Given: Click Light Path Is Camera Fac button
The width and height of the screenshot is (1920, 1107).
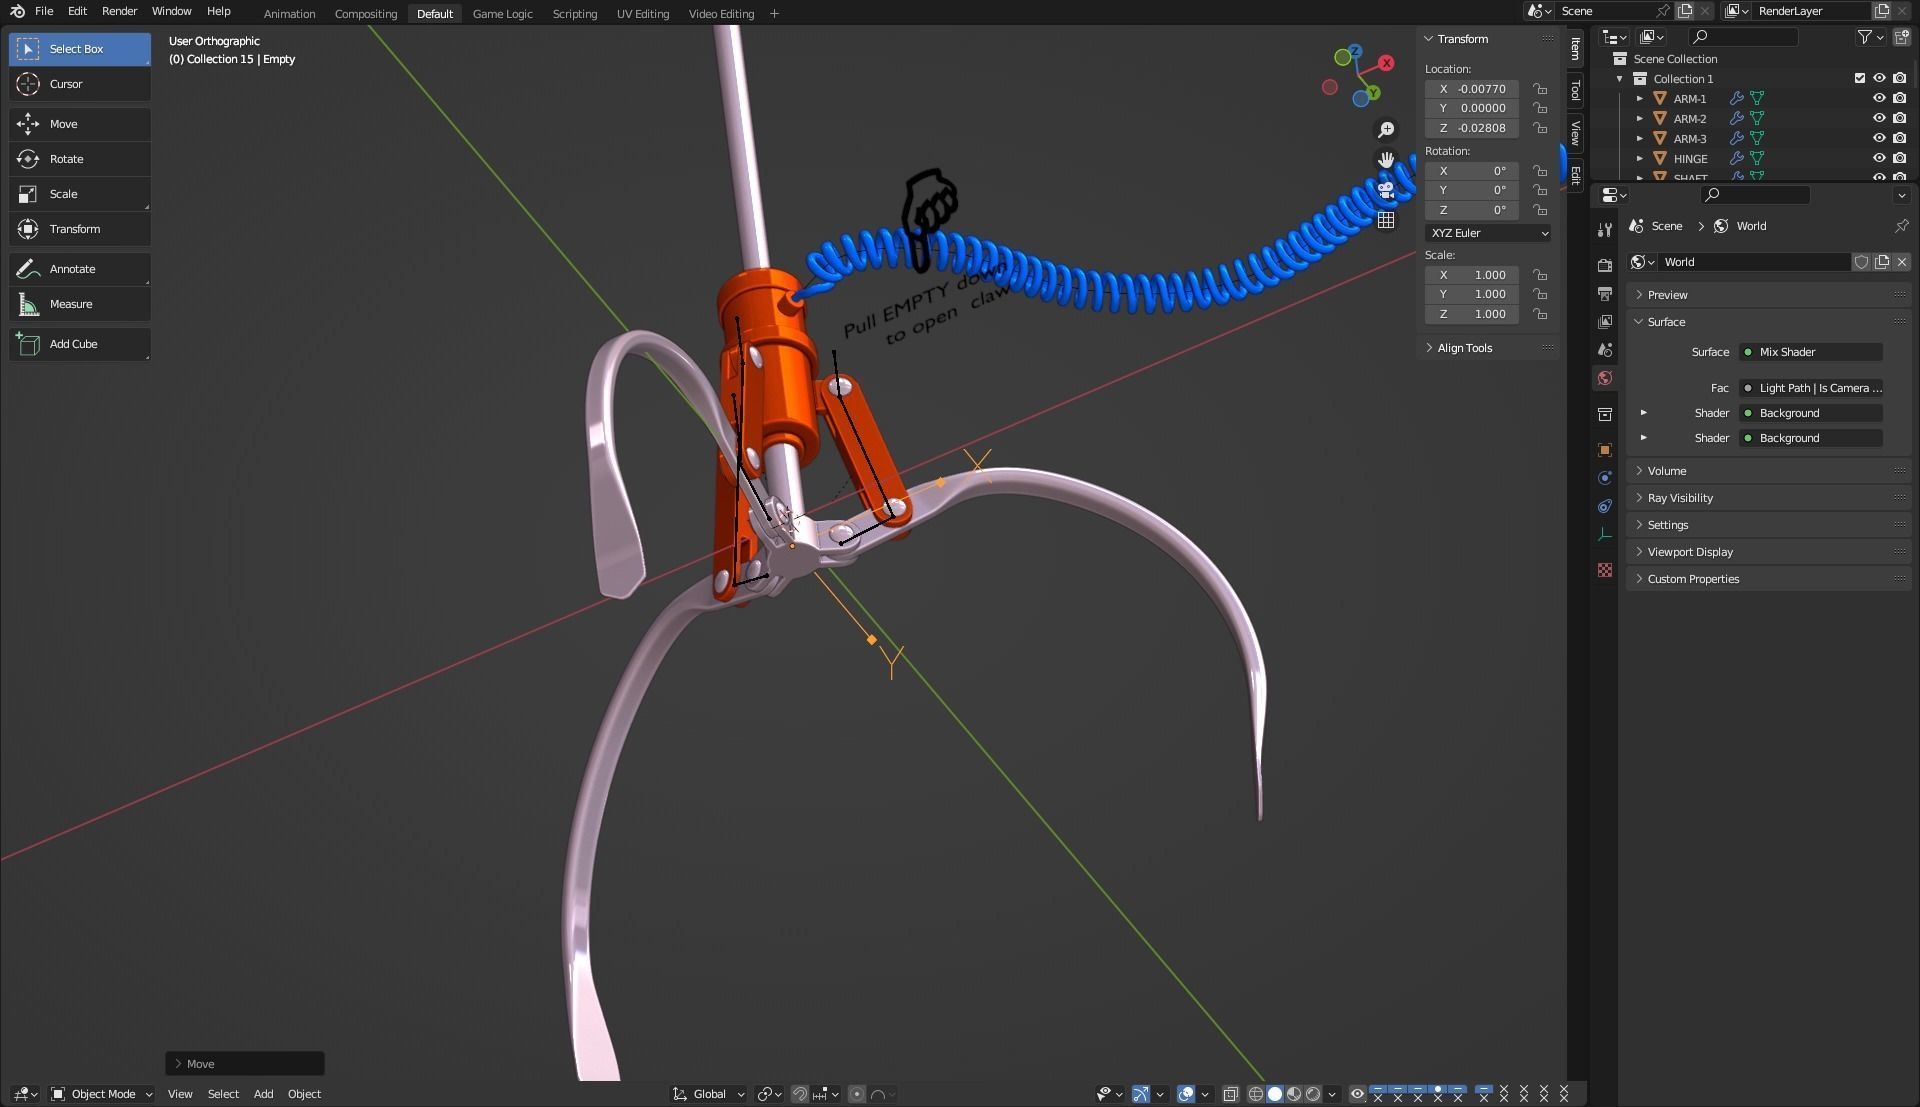Looking at the screenshot, I should click(1811, 388).
